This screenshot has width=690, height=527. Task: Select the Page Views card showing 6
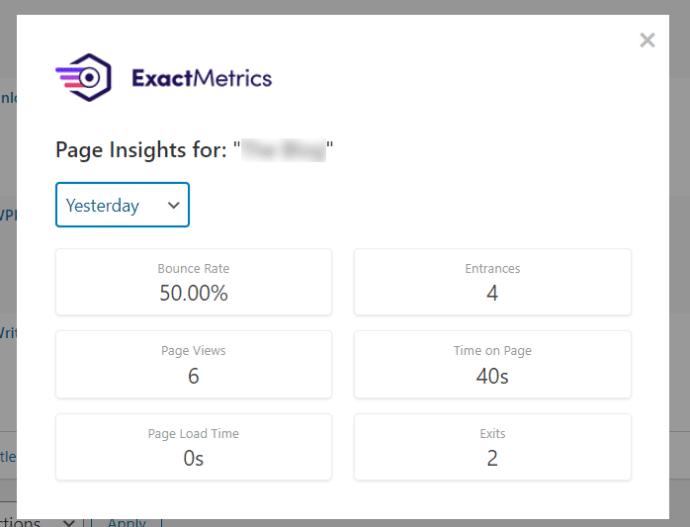coord(194,365)
